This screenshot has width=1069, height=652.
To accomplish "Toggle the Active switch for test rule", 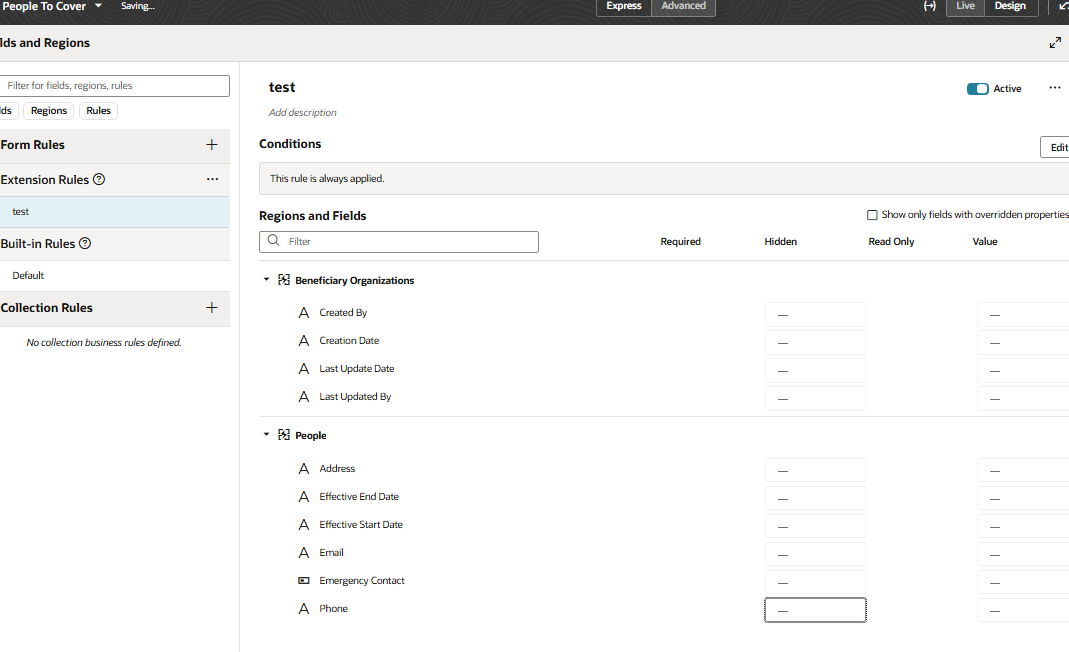I will (x=978, y=89).
